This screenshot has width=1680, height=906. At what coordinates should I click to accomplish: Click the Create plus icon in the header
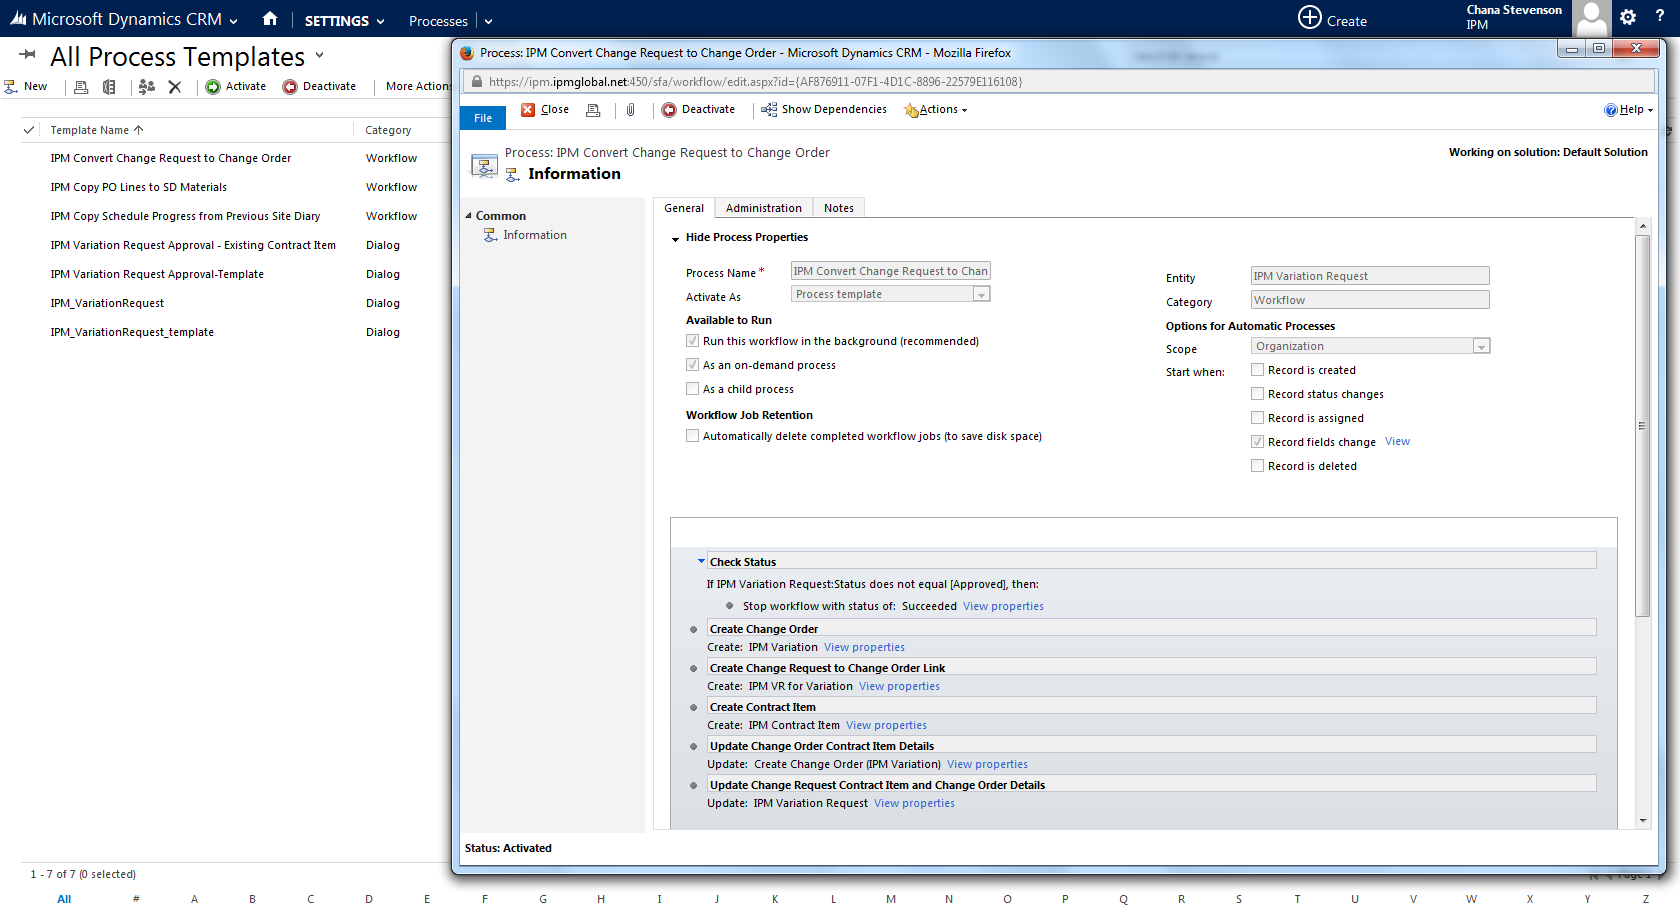(1308, 17)
